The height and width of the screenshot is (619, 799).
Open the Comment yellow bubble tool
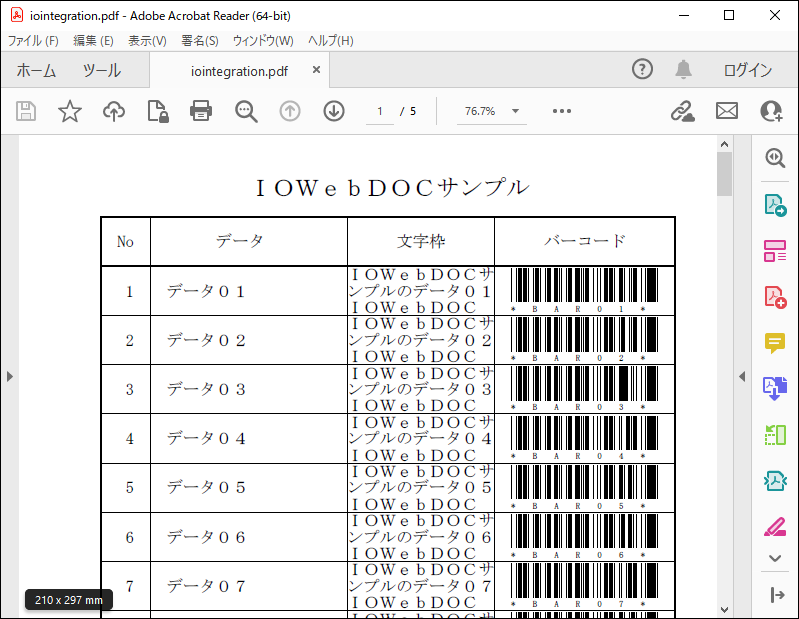775,343
